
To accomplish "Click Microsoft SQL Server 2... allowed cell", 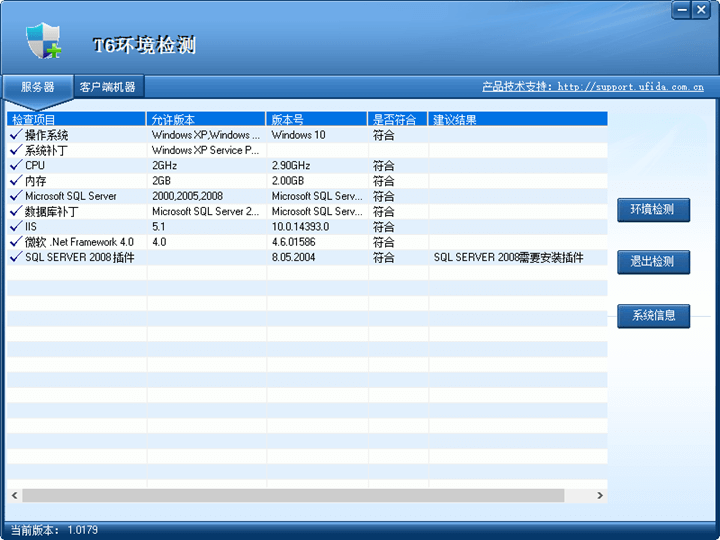I will [206, 211].
